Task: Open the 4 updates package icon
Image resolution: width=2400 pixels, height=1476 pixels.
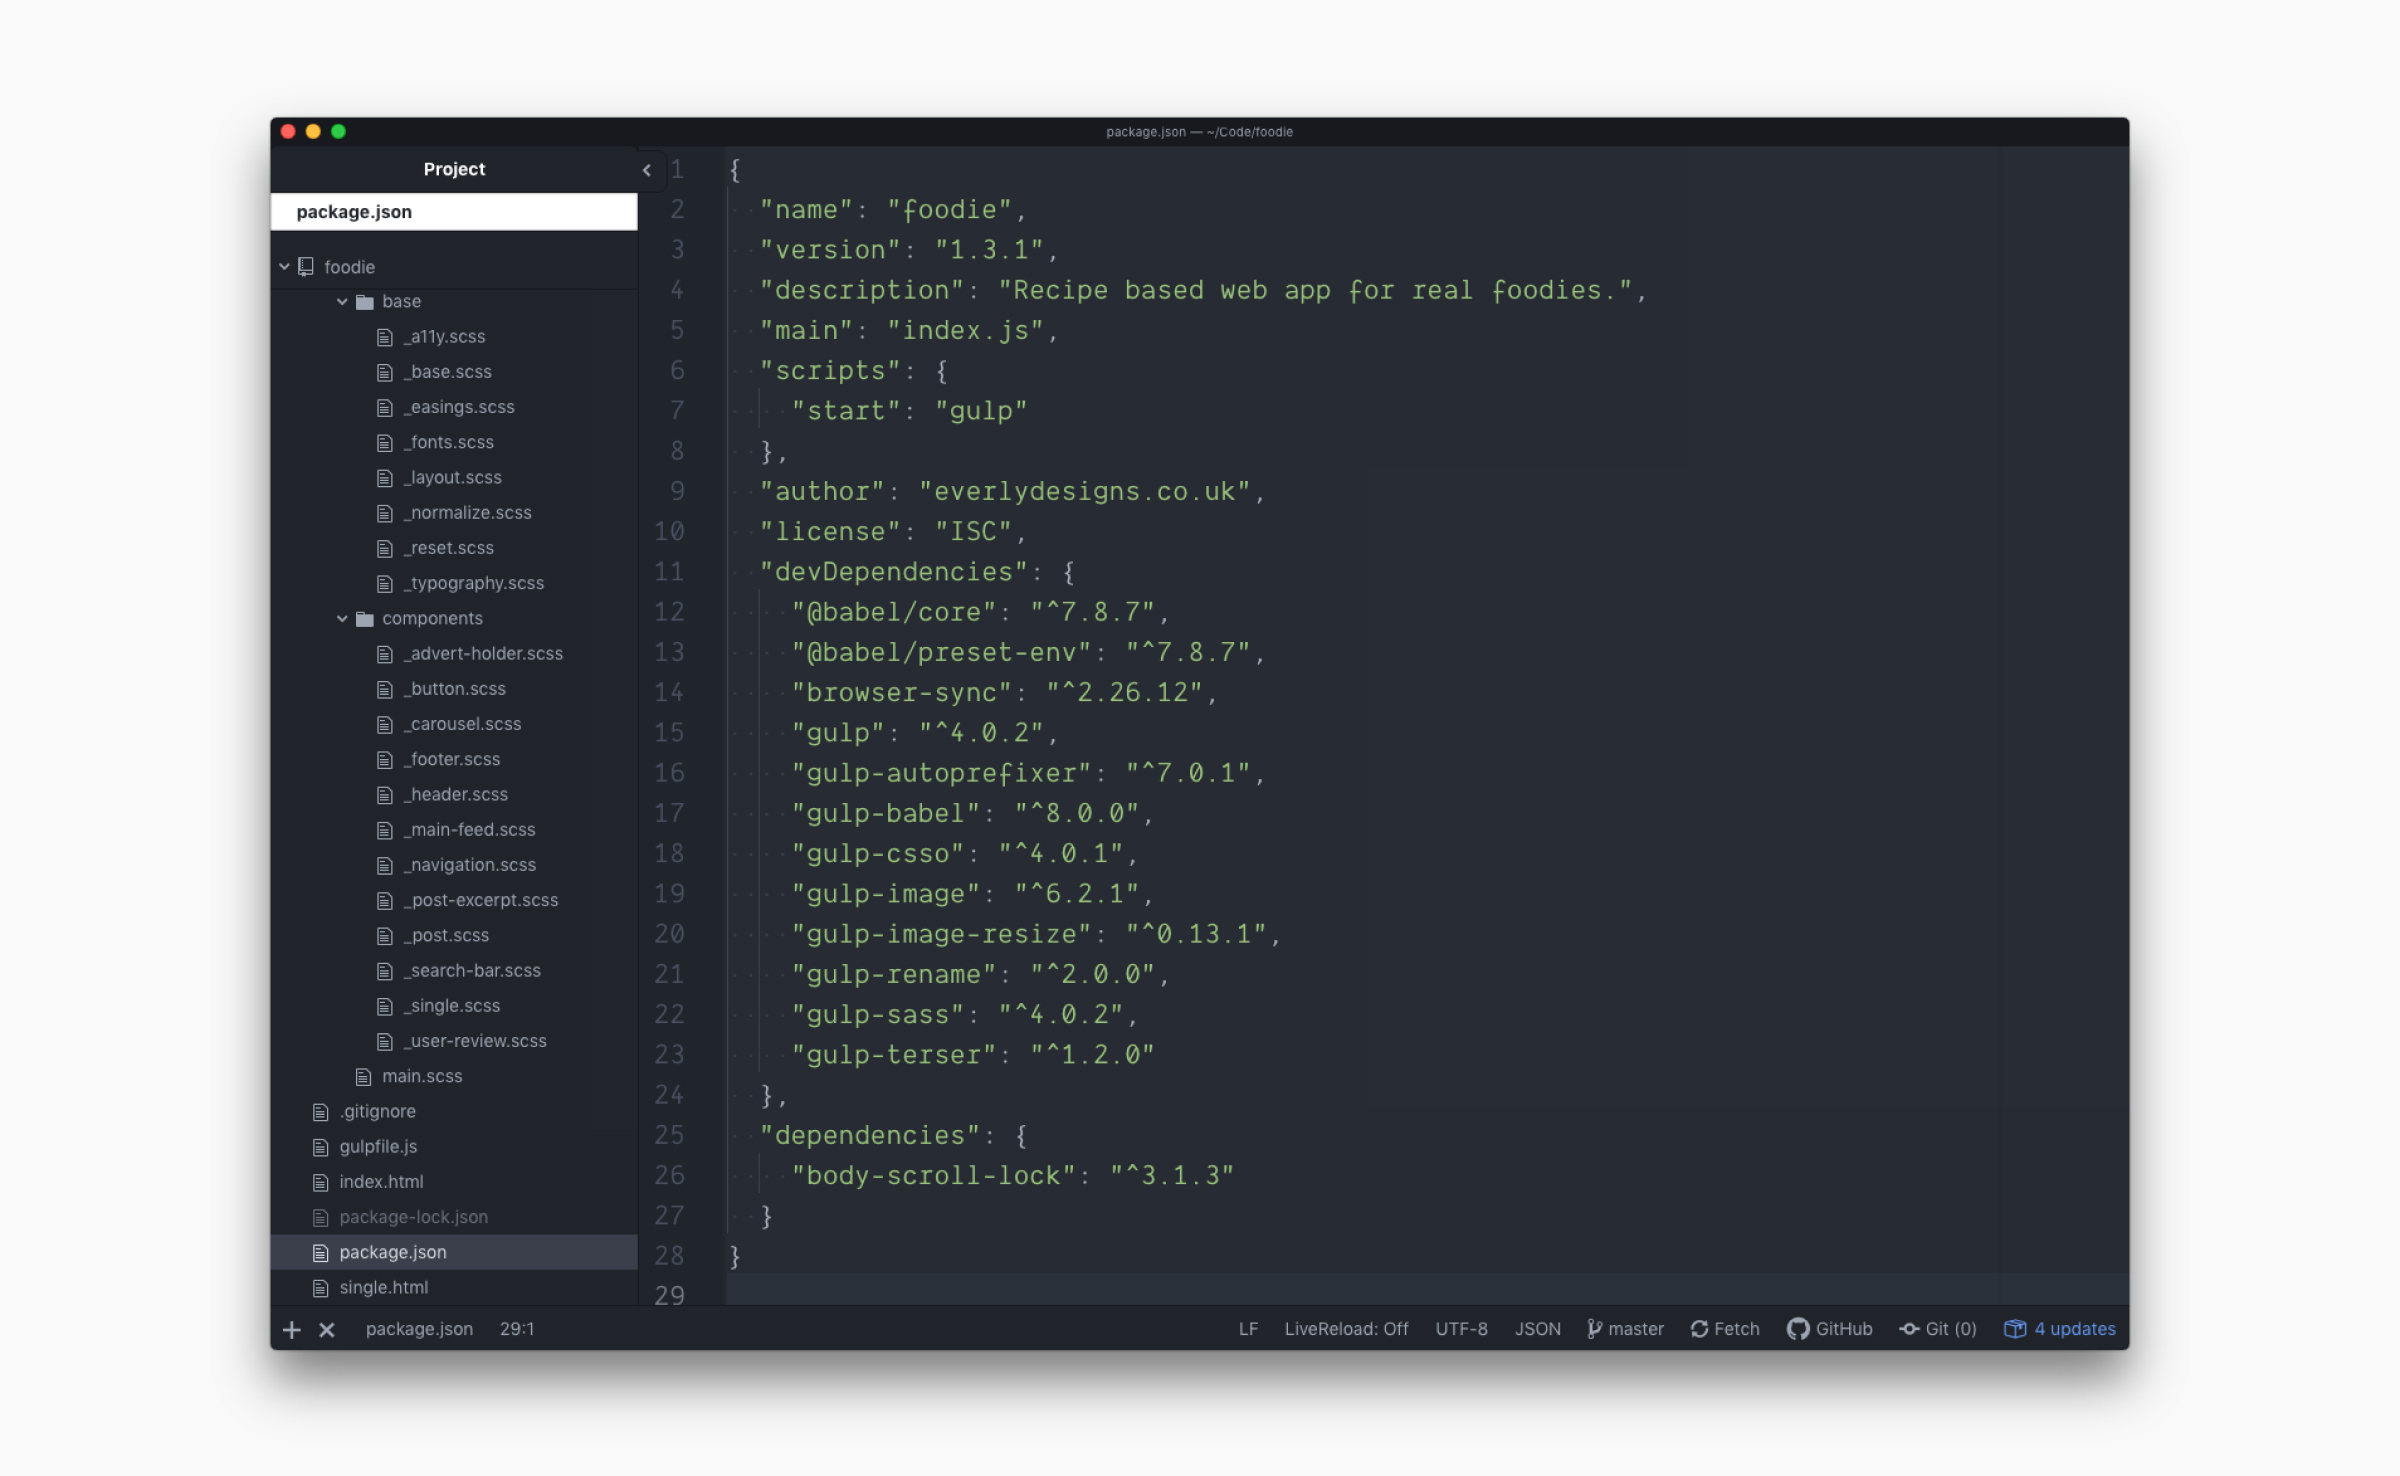Action: pyautogui.click(x=2015, y=1329)
